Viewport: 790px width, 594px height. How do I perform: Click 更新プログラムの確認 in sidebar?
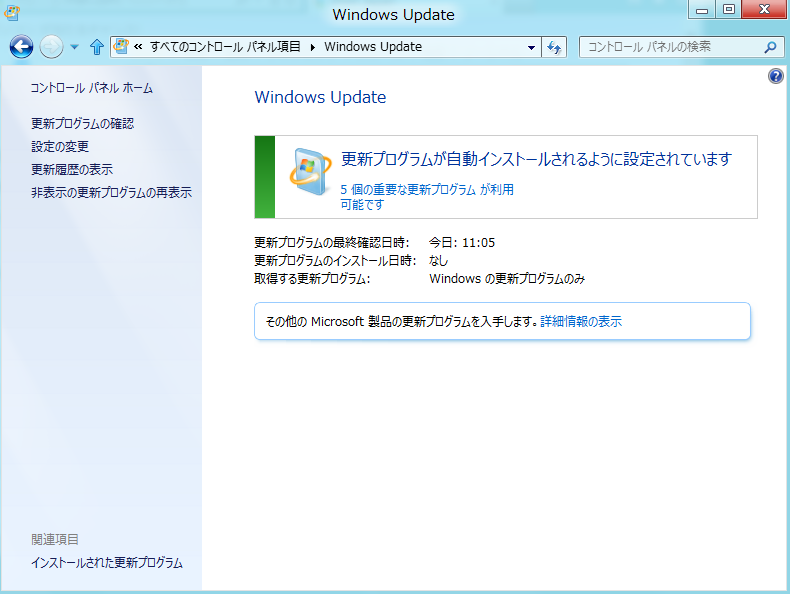[x=83, y=123]
